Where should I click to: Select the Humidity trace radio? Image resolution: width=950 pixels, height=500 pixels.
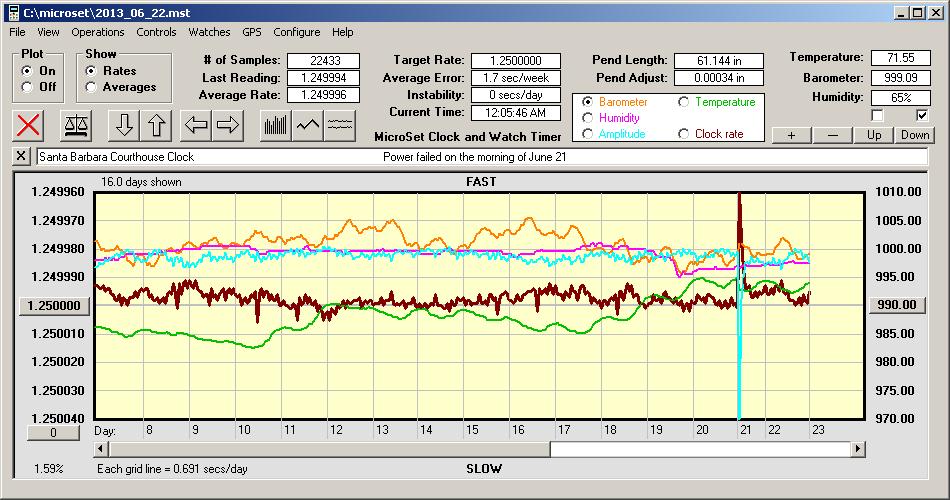pos(587,118)
